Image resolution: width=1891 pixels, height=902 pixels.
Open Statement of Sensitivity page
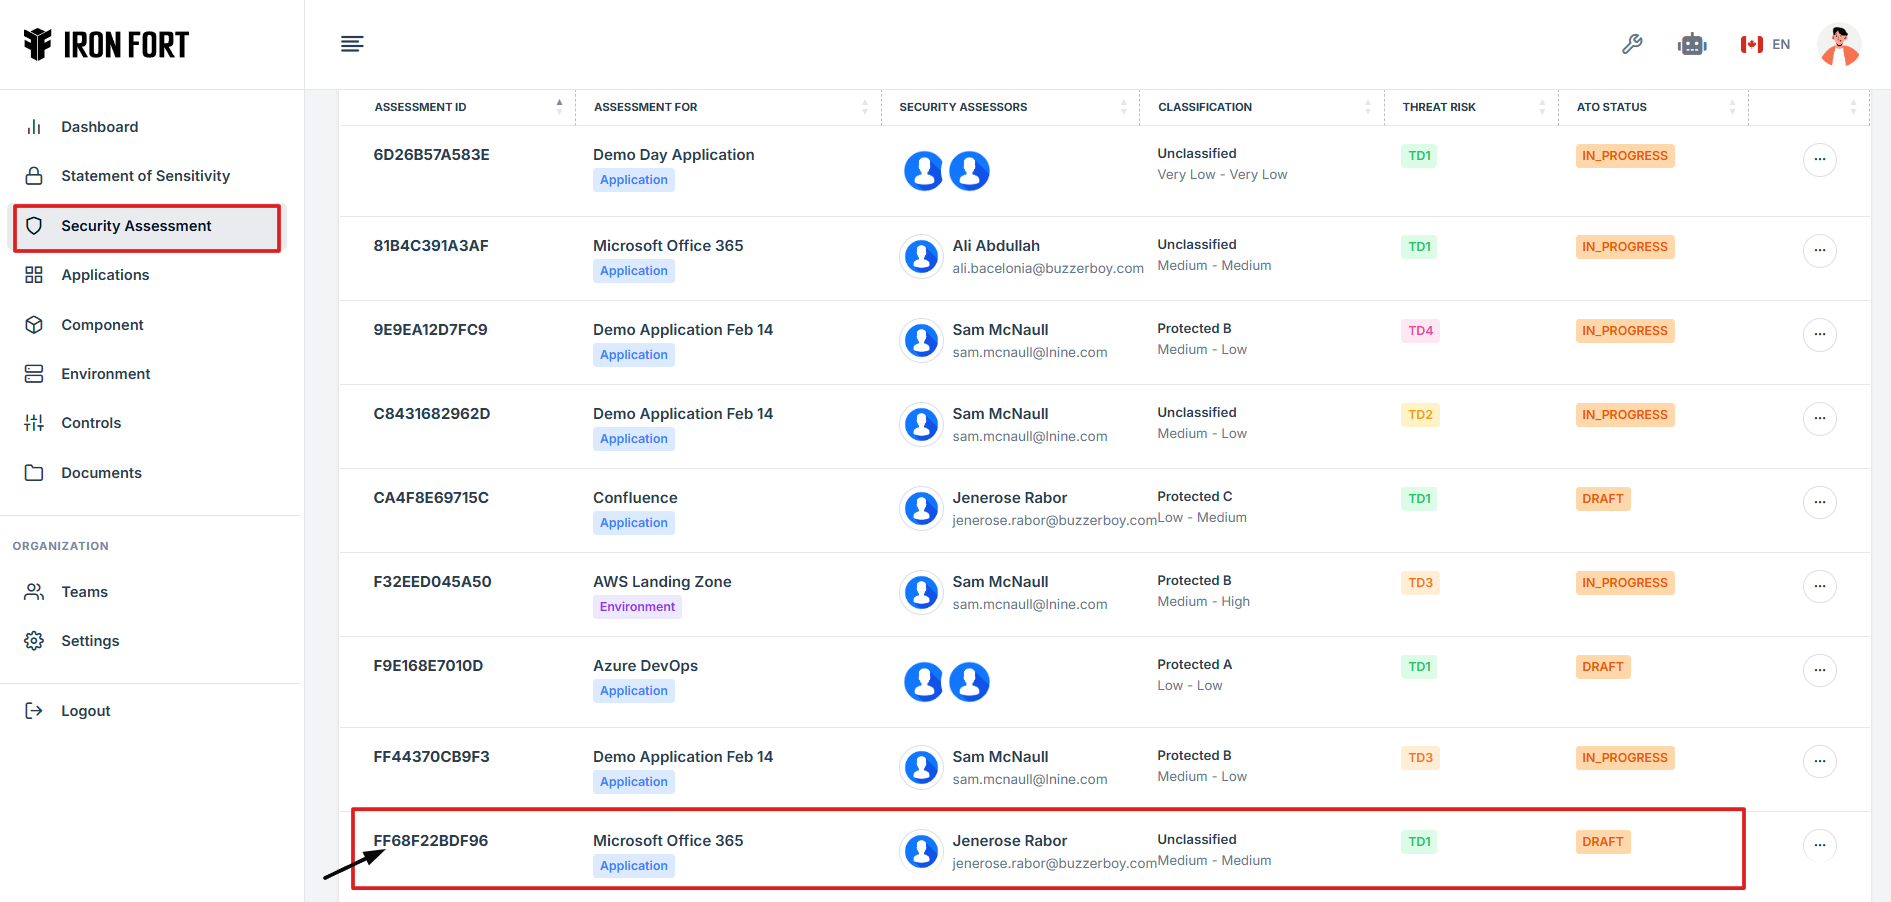point(145,176)
